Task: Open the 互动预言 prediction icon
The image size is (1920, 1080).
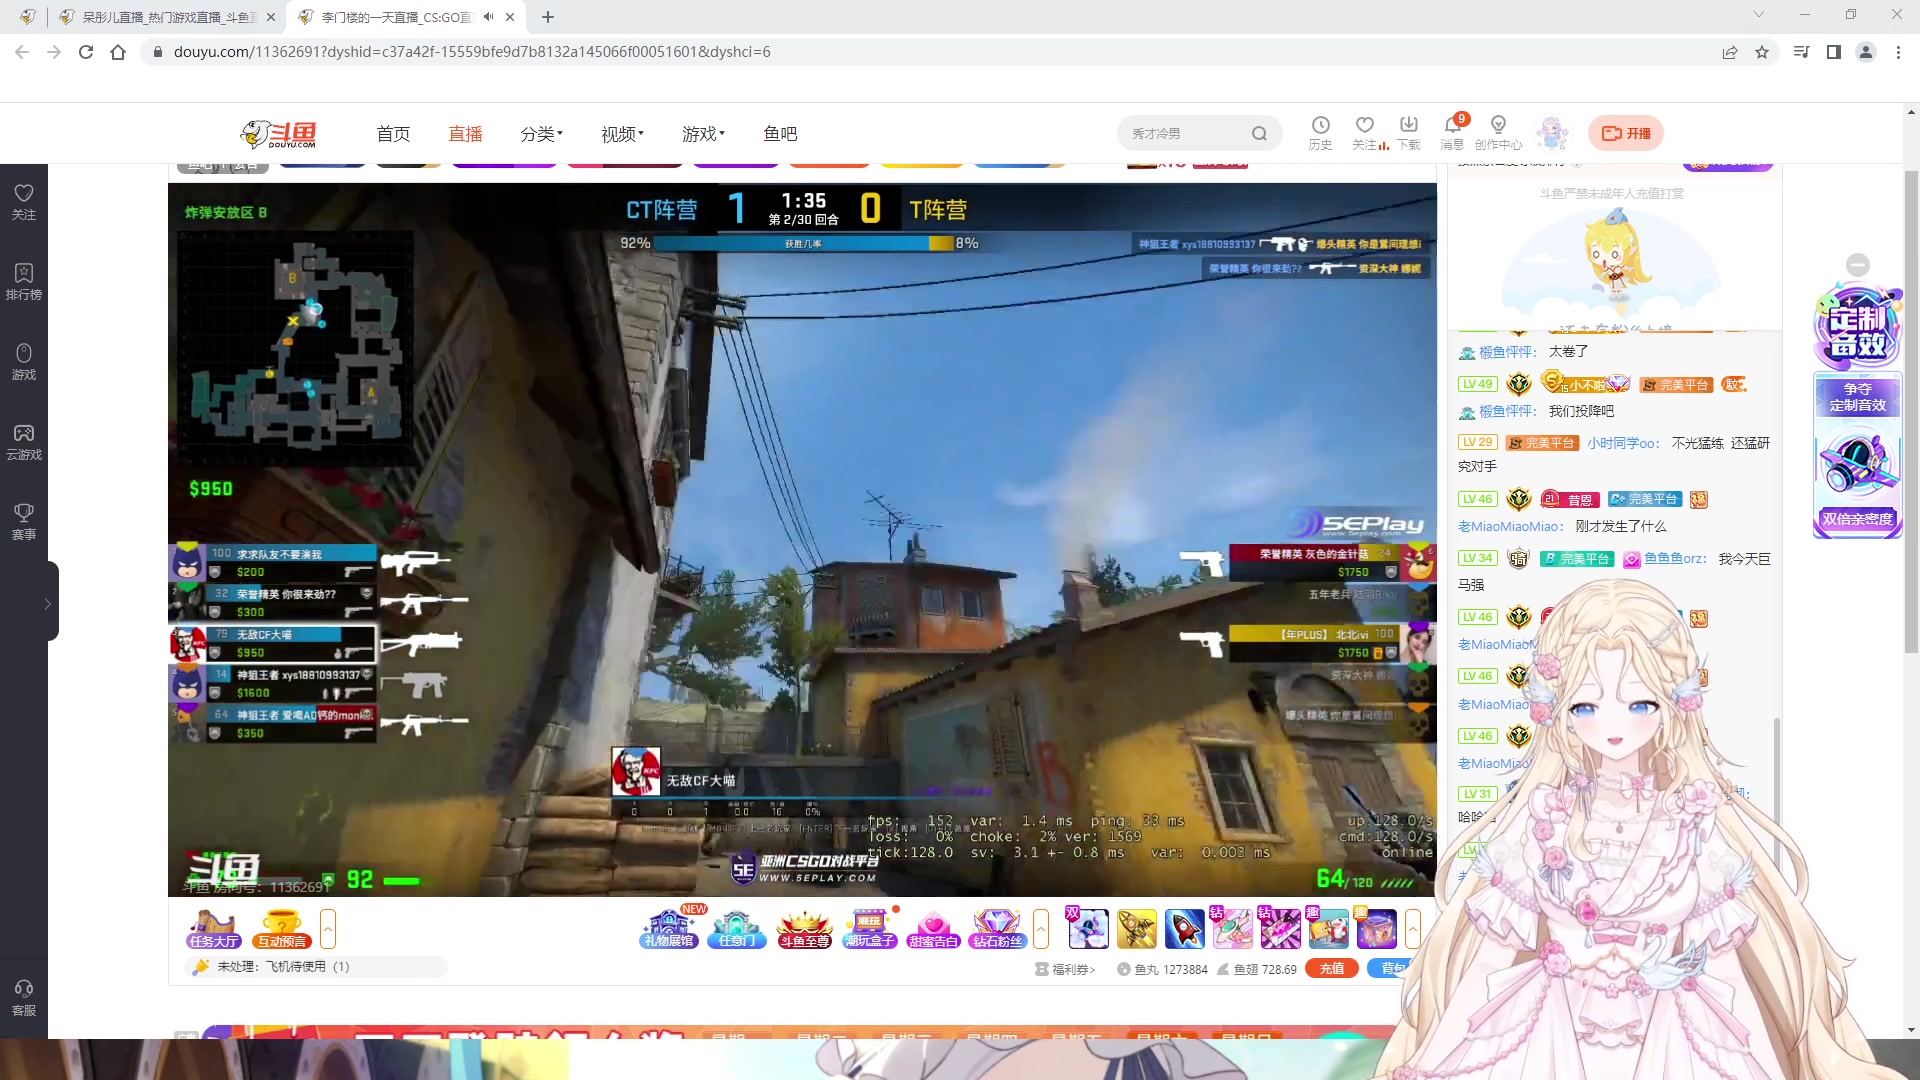Action: [x=282, y=929]
